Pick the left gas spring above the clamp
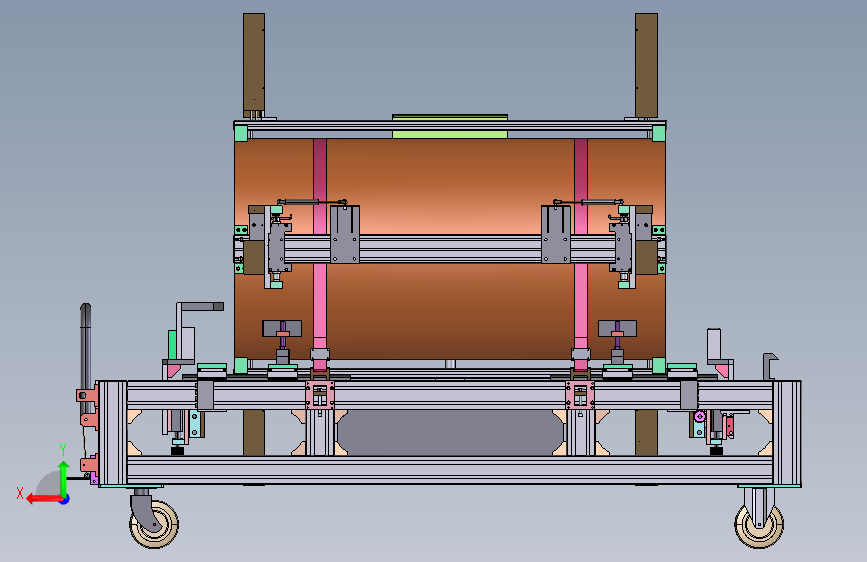The image size is (867, 562). coord(312,202)
